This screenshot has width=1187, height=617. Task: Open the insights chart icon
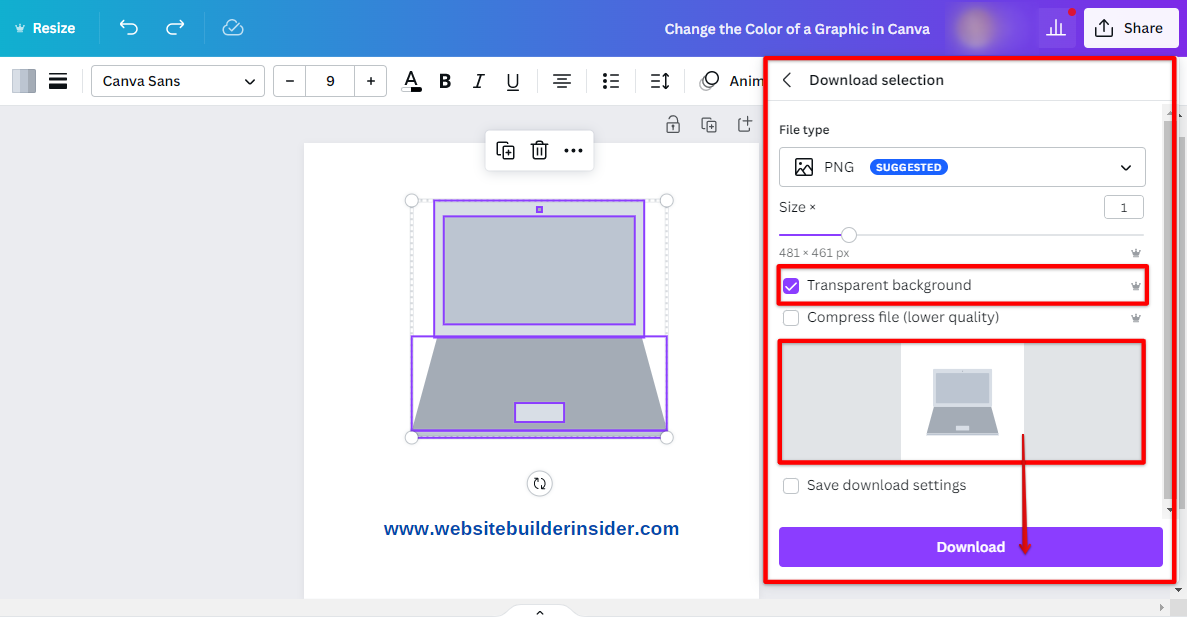coord(1056,28)
